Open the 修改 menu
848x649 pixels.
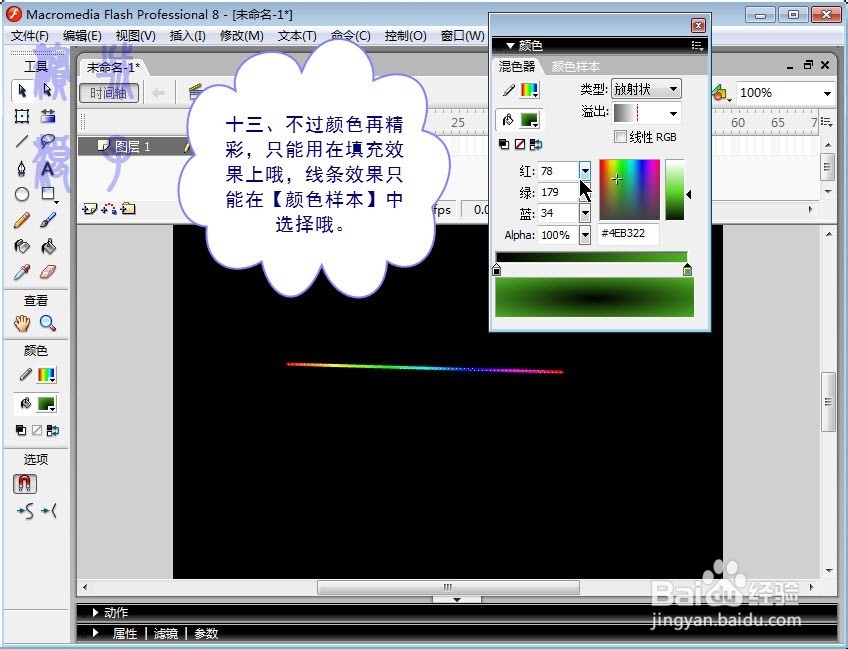238,35
